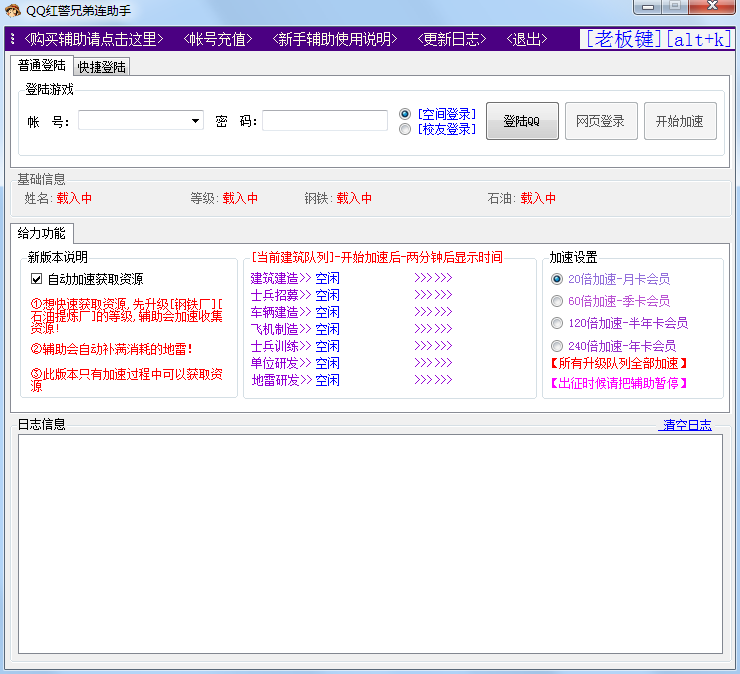
Task: Open <购买辅助请点击这里> menu item
Action: point(94,39)
